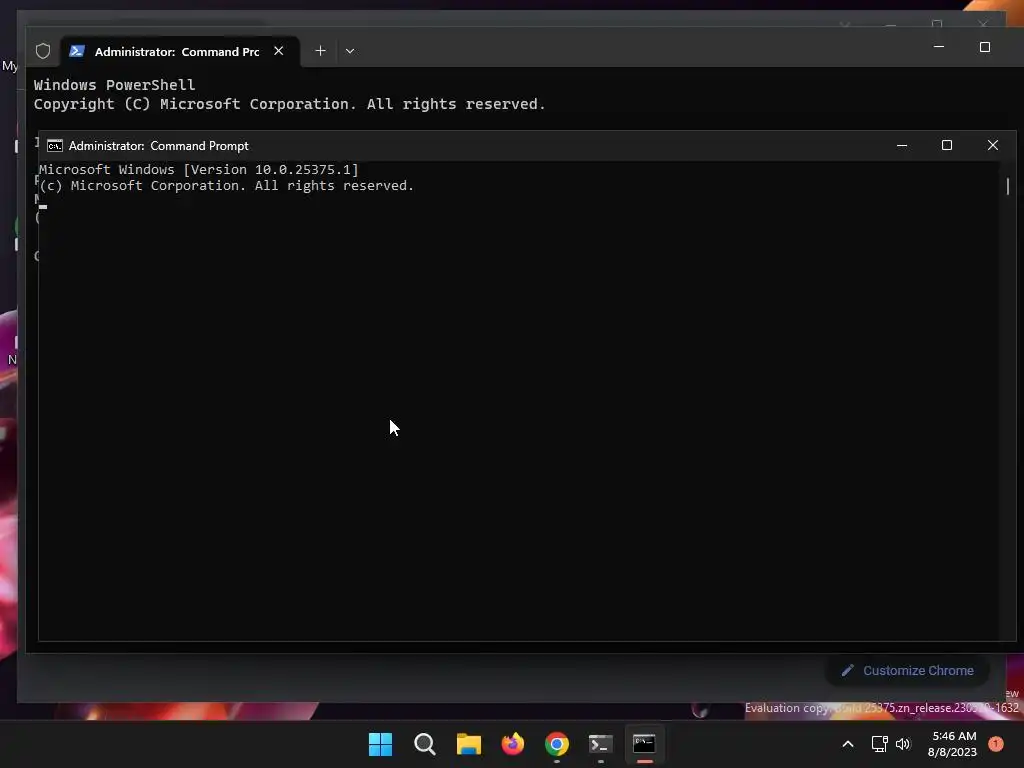
Task: Minimize the Command Prompt window
Action: click(902, 146)
